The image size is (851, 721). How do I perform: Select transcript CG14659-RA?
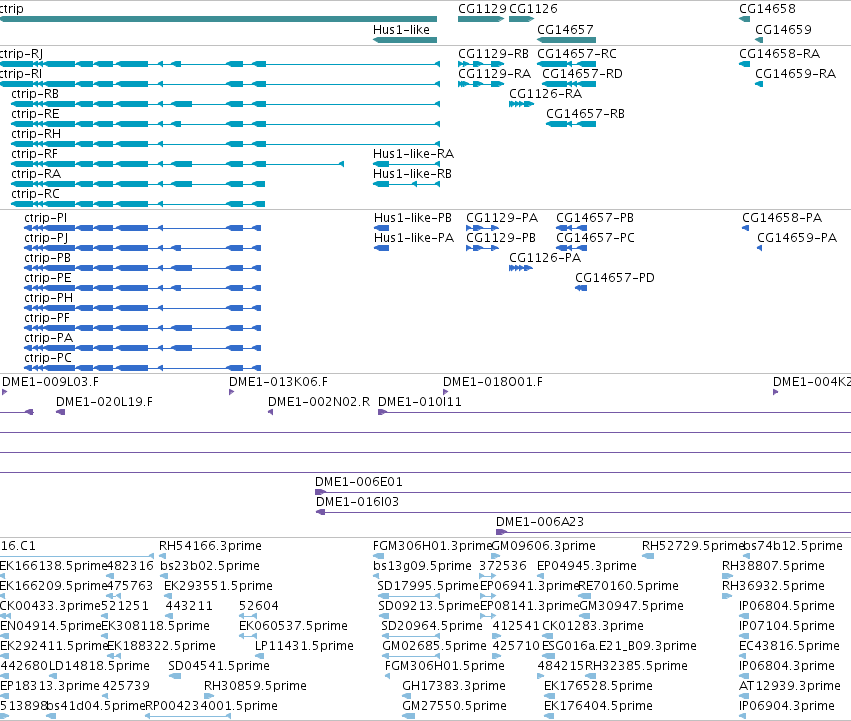pyautogui.click(x=759, y=84)
